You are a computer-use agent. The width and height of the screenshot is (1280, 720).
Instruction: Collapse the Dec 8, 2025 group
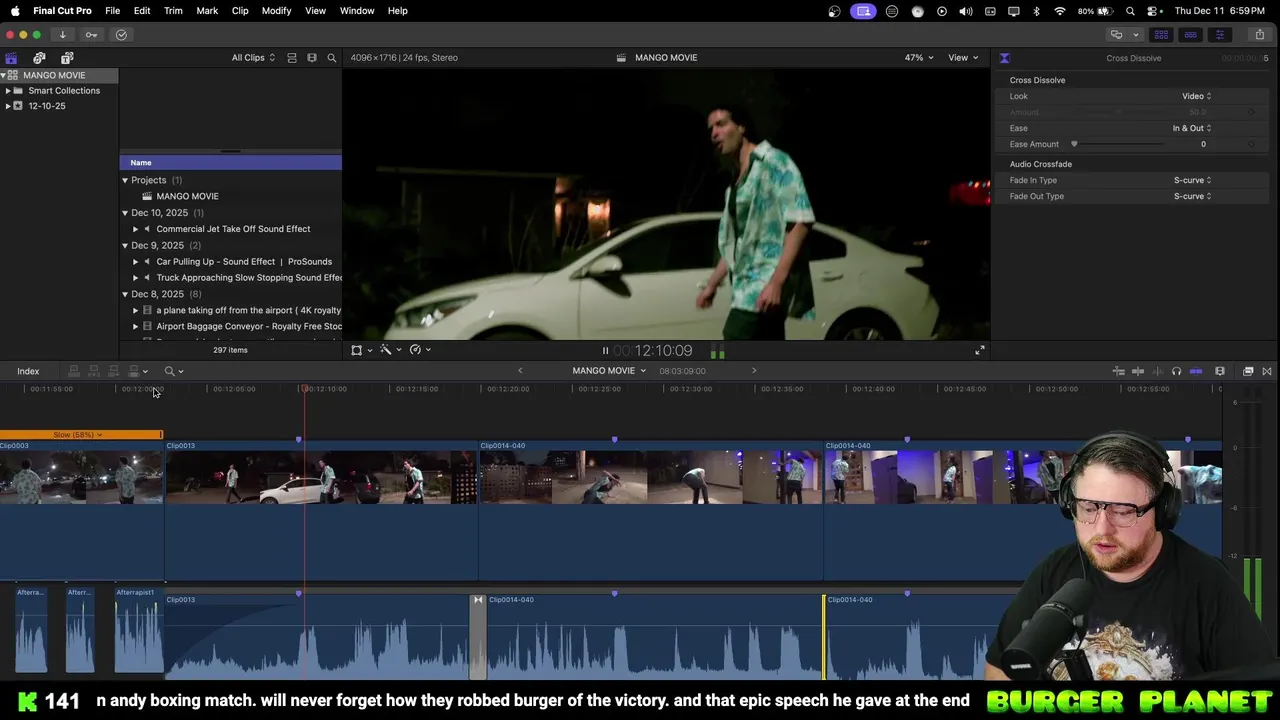click(x=125, y=294)
